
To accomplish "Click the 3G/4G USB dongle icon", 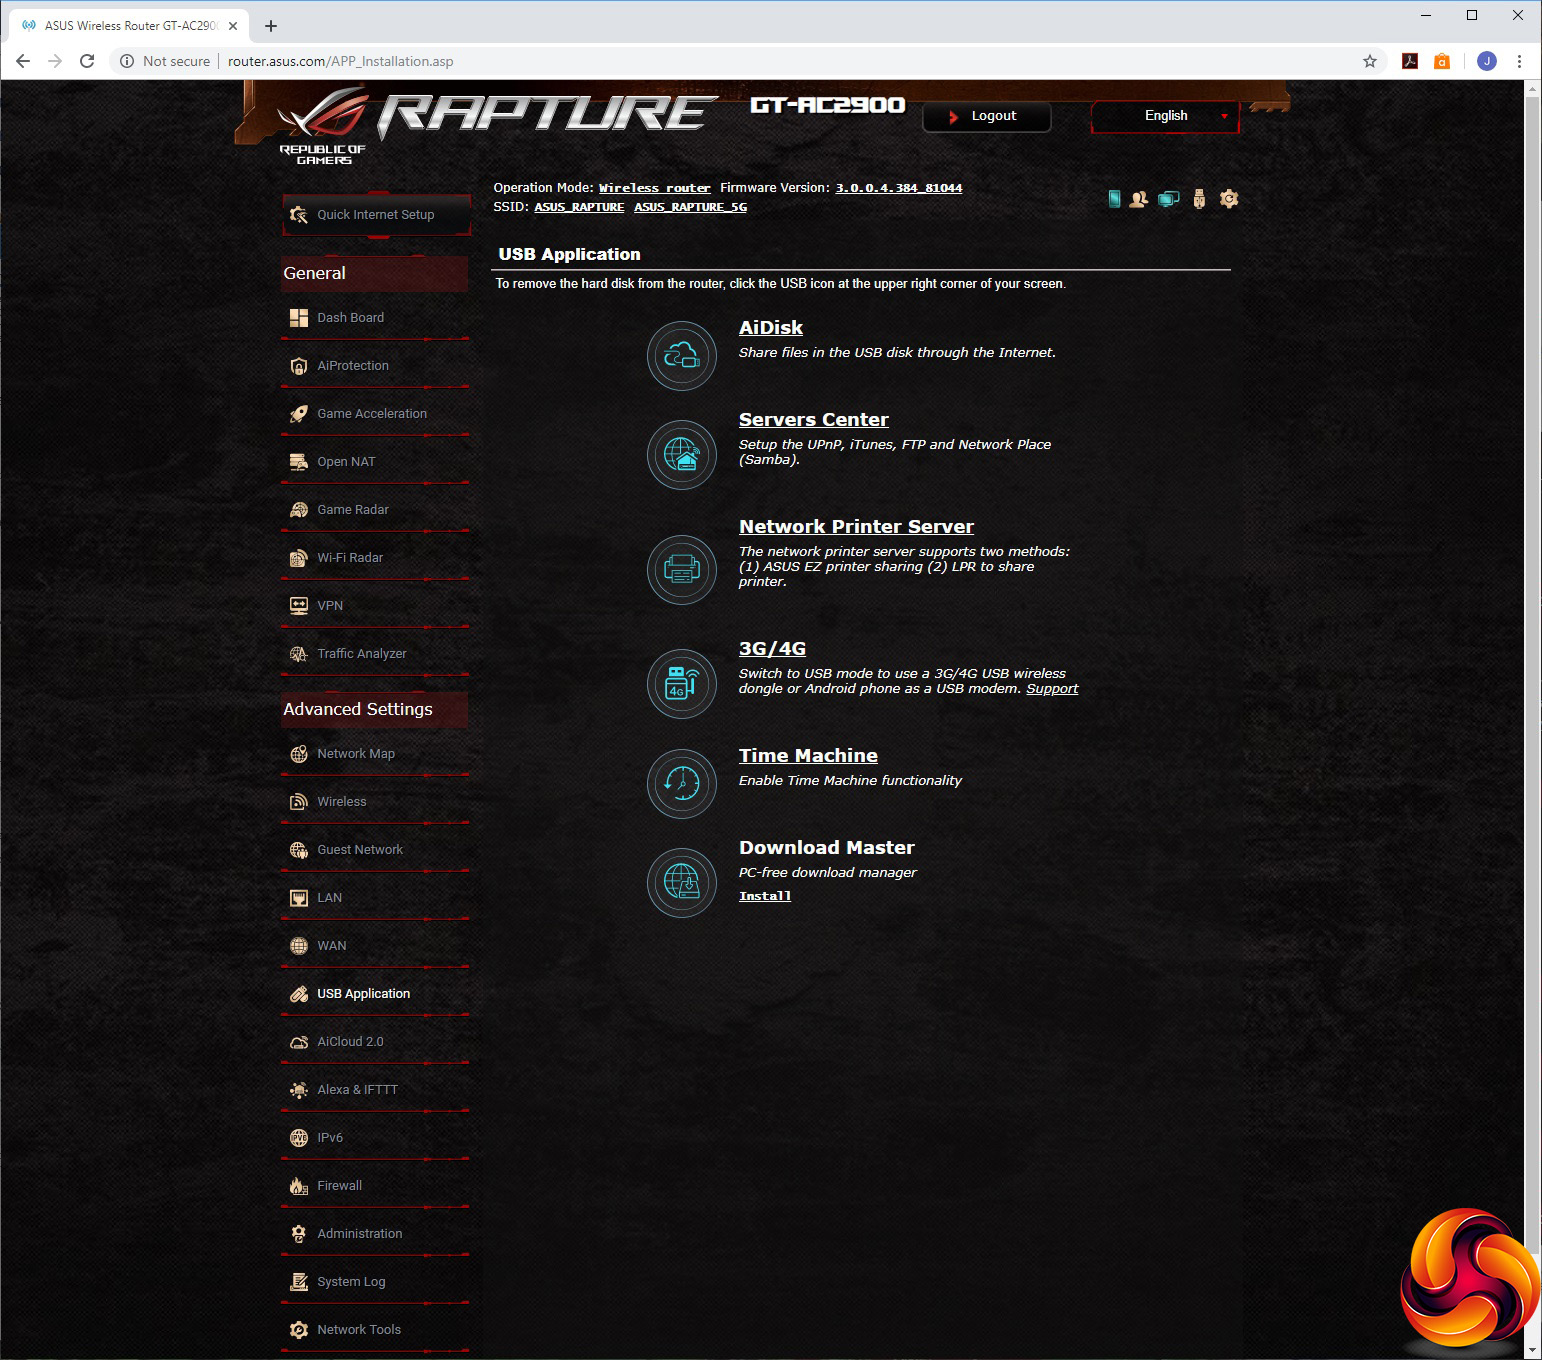I will (x=682, y=684).
